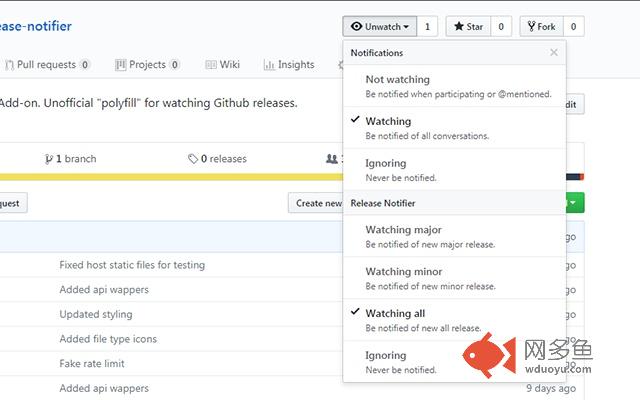Star the repository
Viewport: 640px width, 400px height.
click(468, 27)
